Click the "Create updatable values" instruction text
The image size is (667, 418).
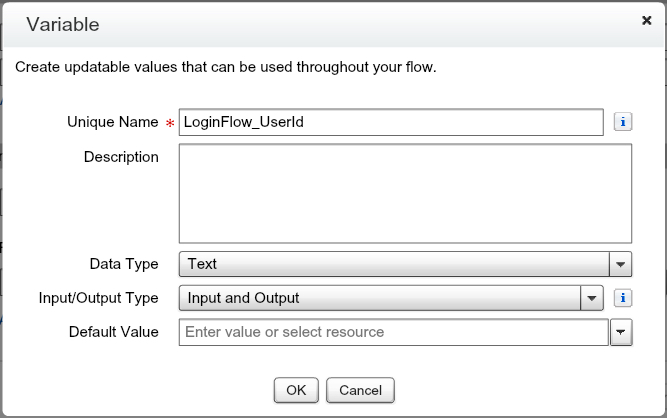click(226, 69)
